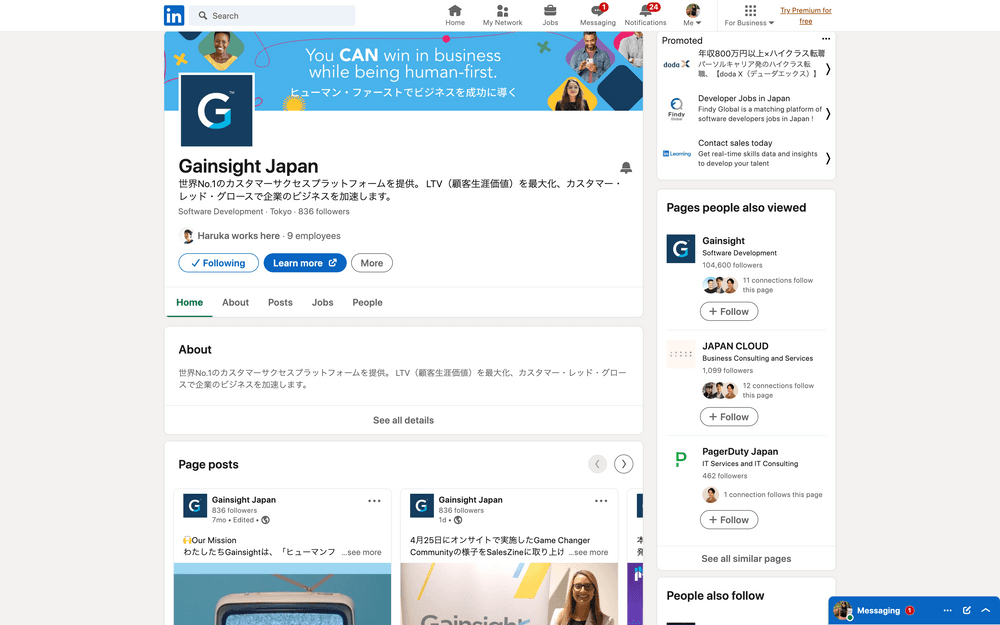Select the People tab
Image resolution: width=1000 pixels, height=625 pixels.
pos(367,302)
